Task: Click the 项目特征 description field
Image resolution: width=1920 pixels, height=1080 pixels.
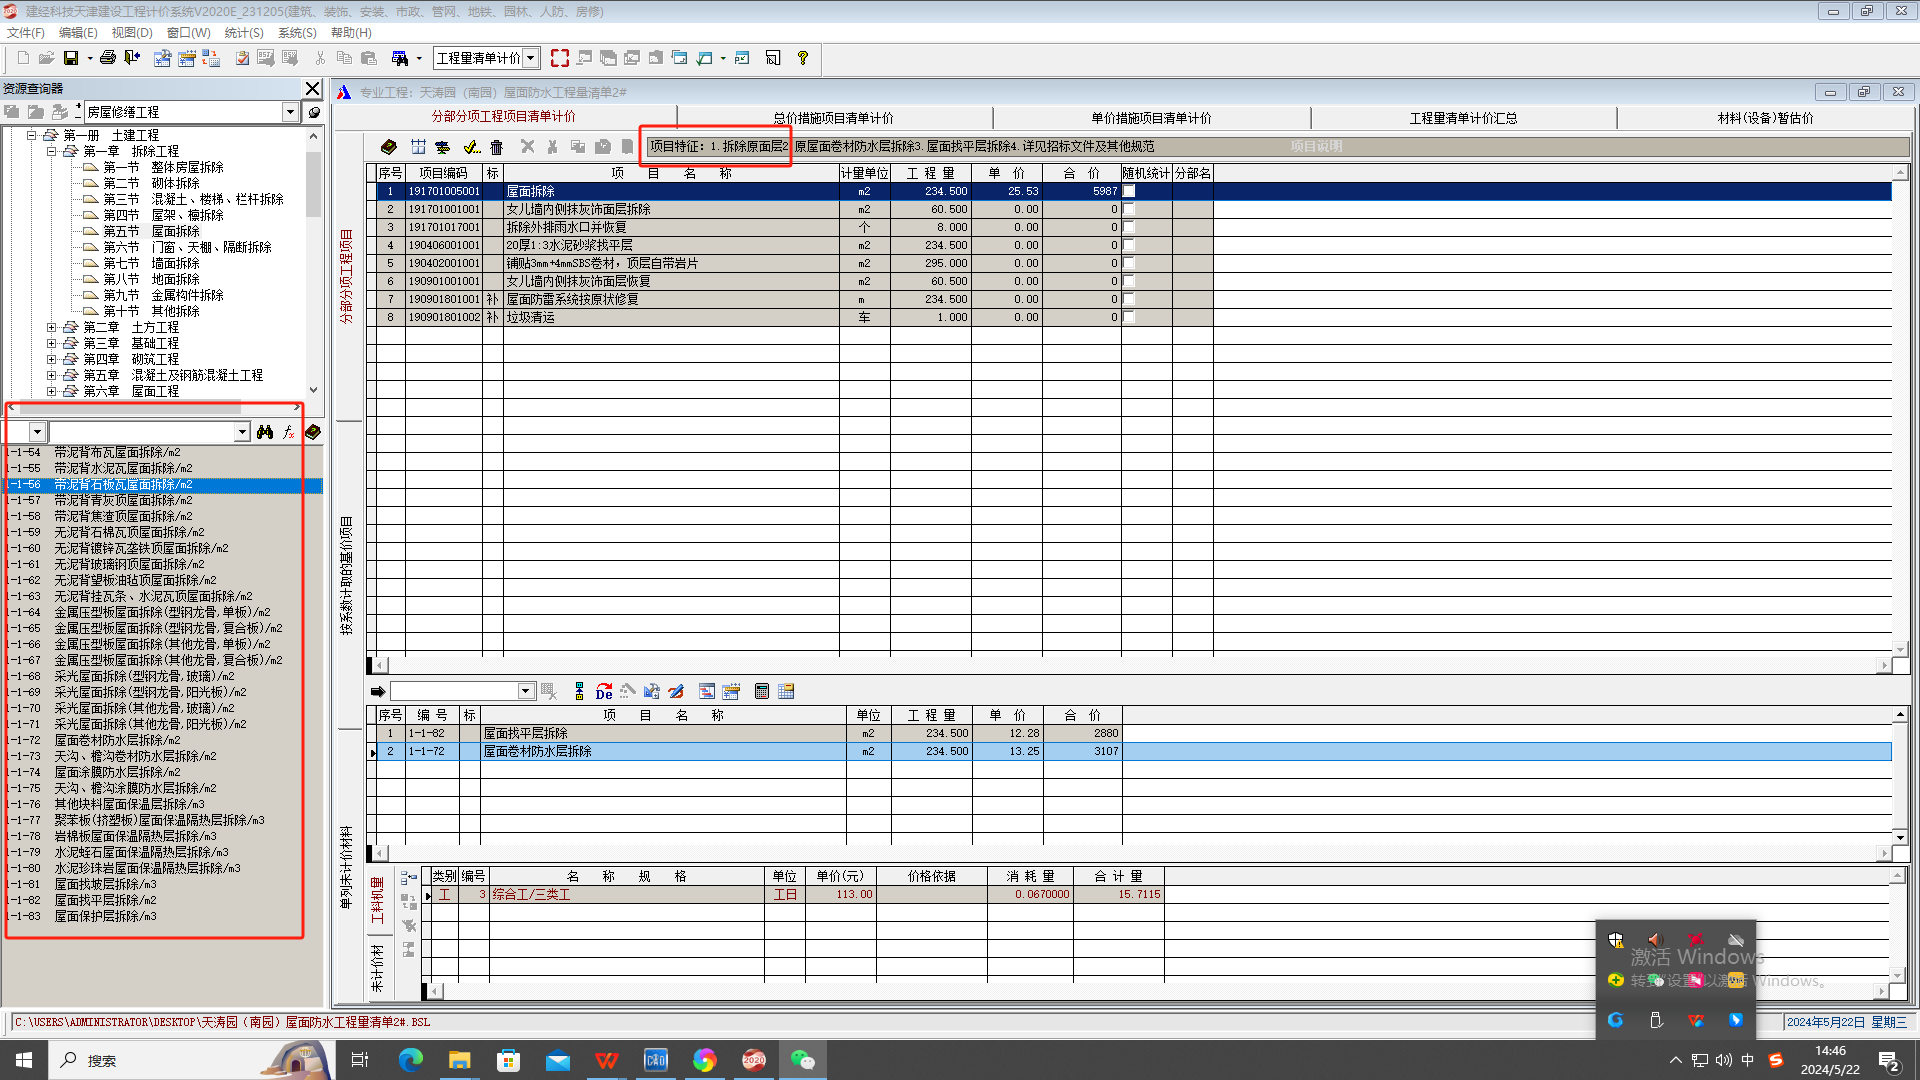Action: [x=1277, y=146]
